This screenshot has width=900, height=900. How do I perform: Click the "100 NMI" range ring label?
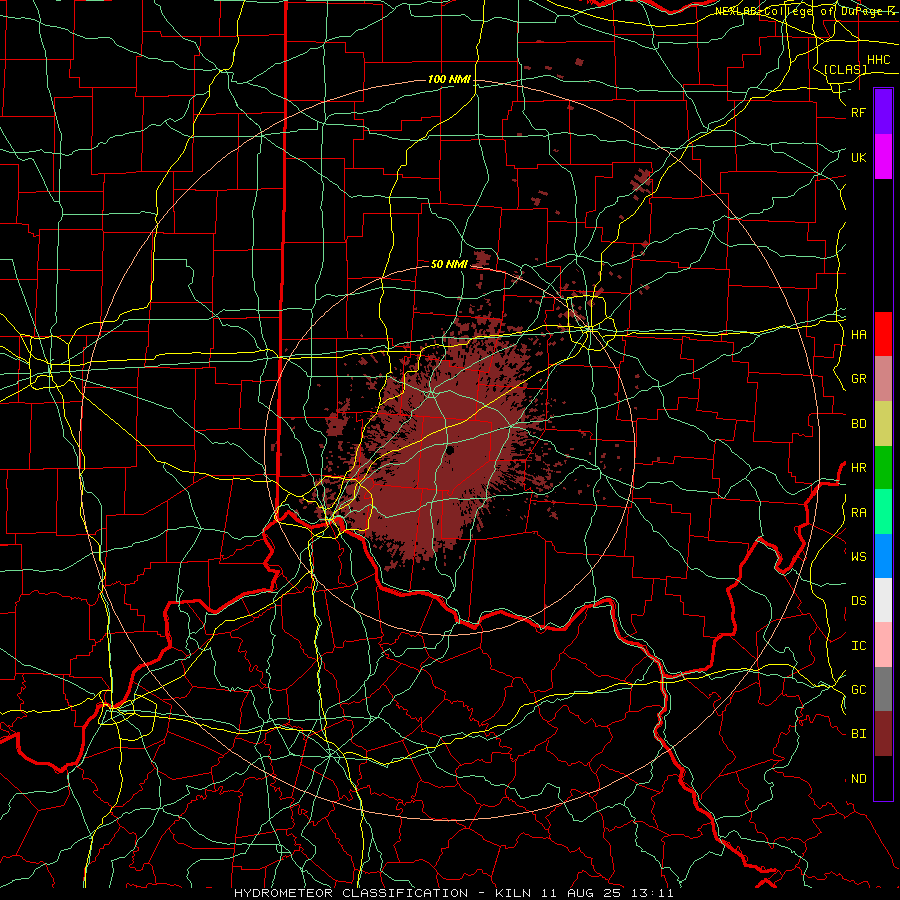click(x=449, y=79)
